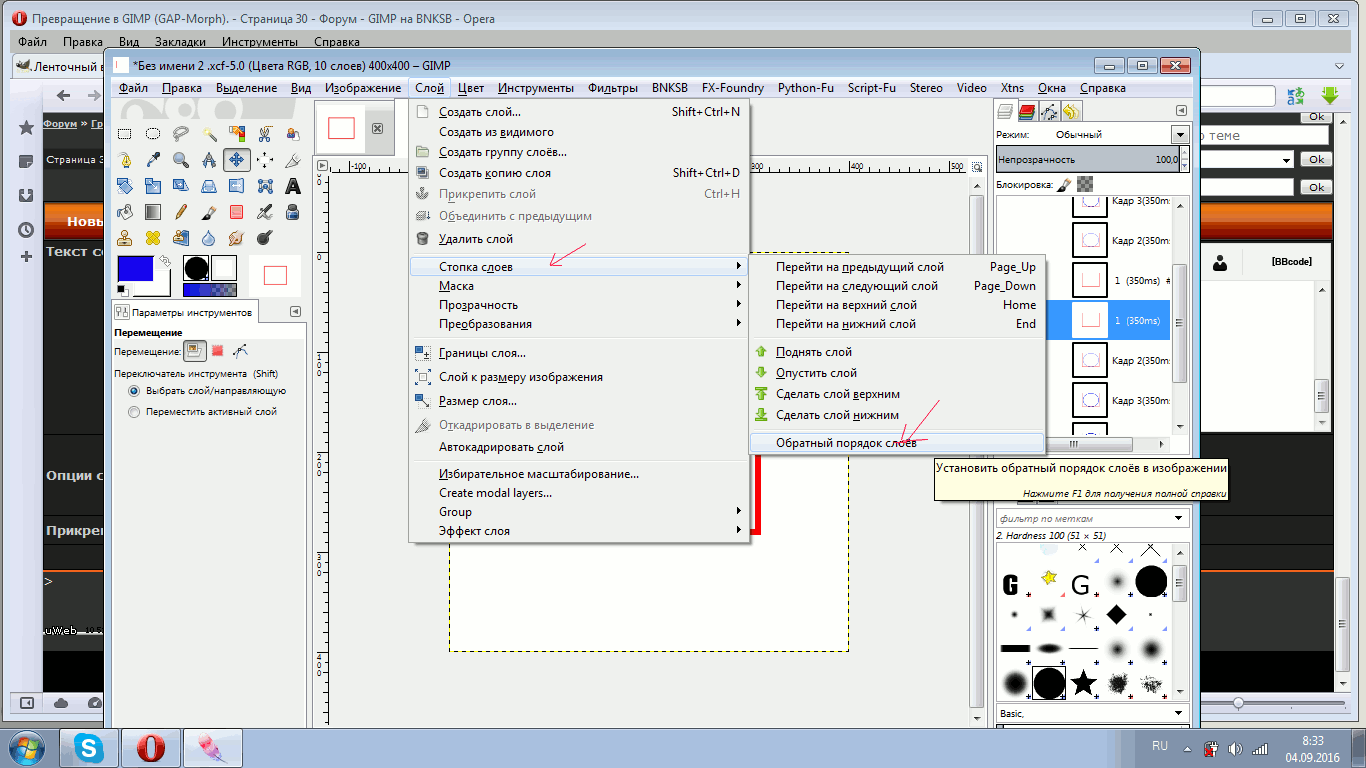Toggle lock pixels brush icon
1366x768 pixels.
pyautogui.click(x=1064, y=184)
